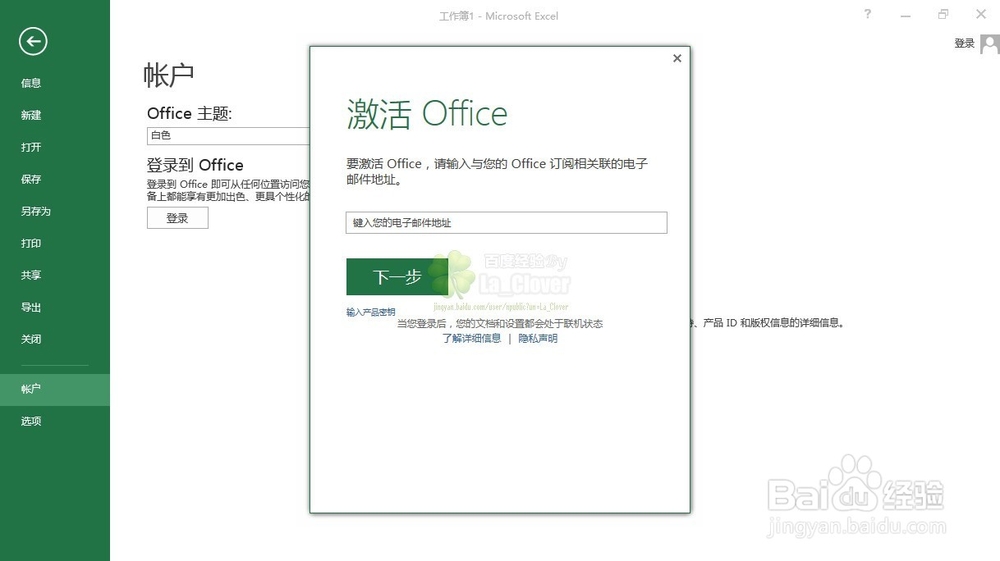This screenshot has height=561, width=1000.
Task: Choose 打开 from the green sidebar
Action: pyautogui.click(x=31, y=147)
